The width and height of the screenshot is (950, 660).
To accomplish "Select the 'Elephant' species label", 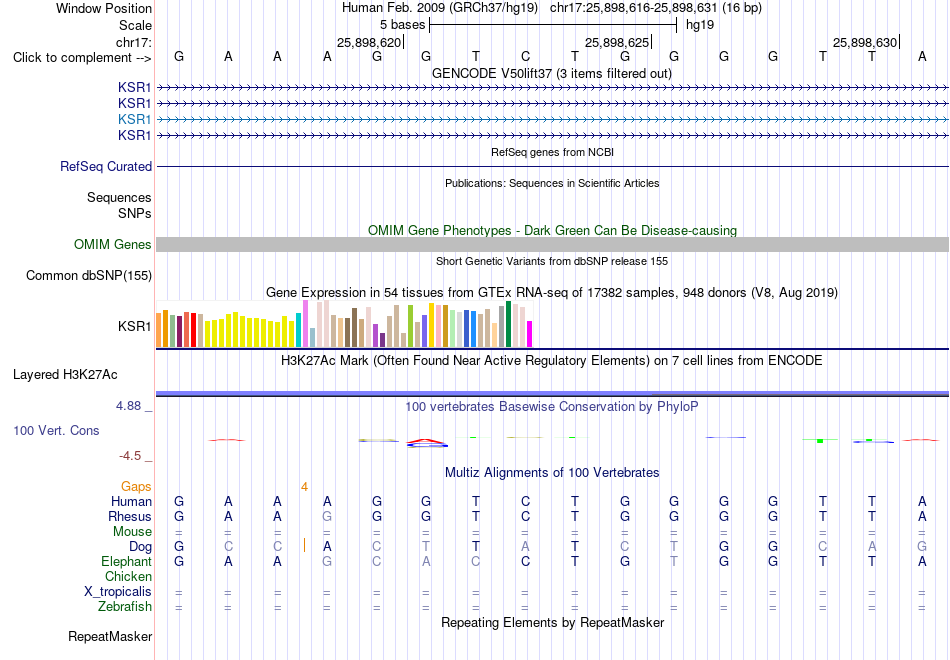I will click(x=126, y=561).
